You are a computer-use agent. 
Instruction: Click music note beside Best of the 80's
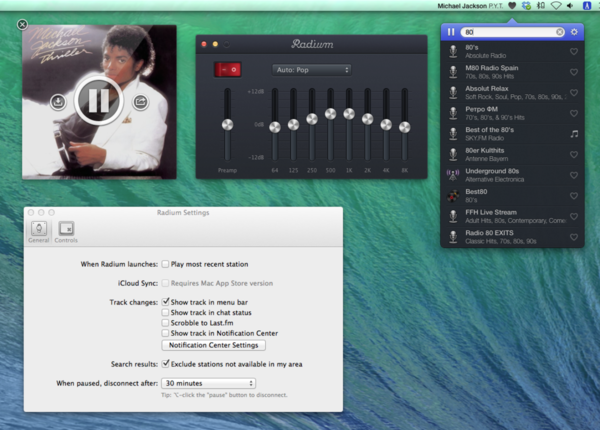[574, 133]
